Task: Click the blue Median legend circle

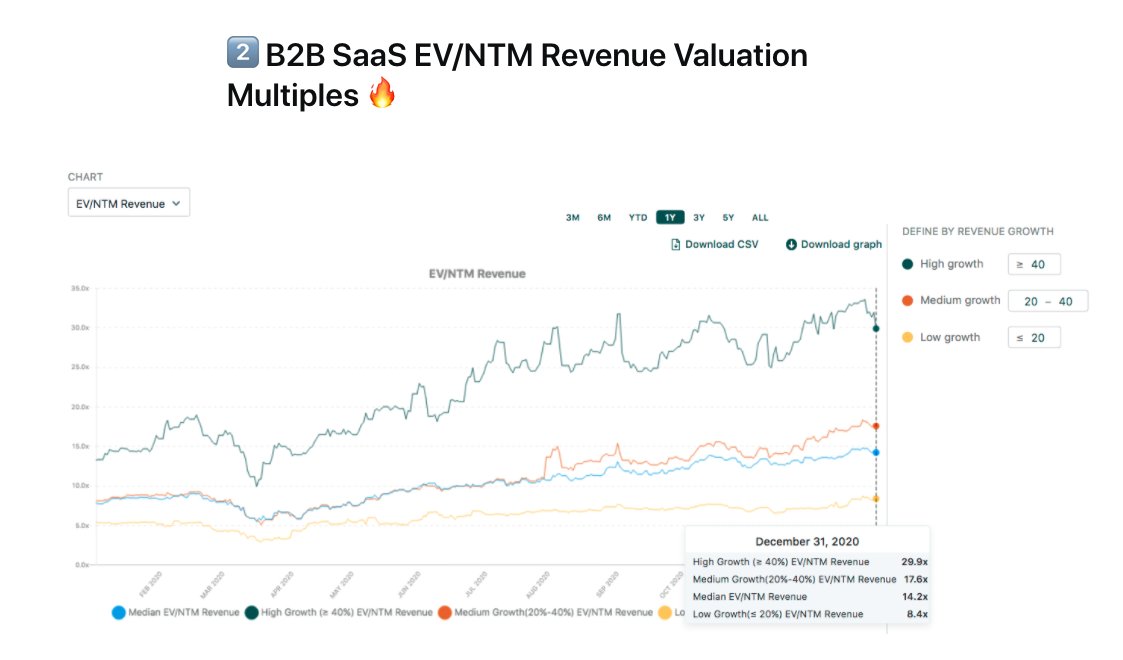Action: point(119,613)
